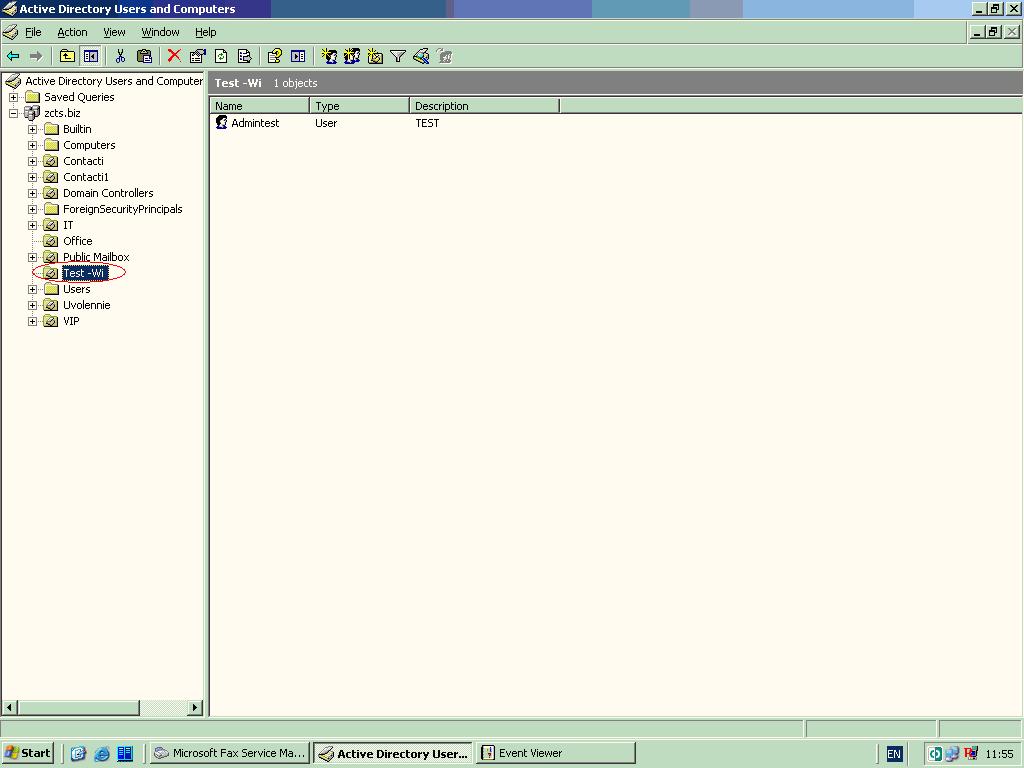This screenshot has width=1024, height=768.
Task: Select the zcts.biz domain
Action: [x=62, y=113]
